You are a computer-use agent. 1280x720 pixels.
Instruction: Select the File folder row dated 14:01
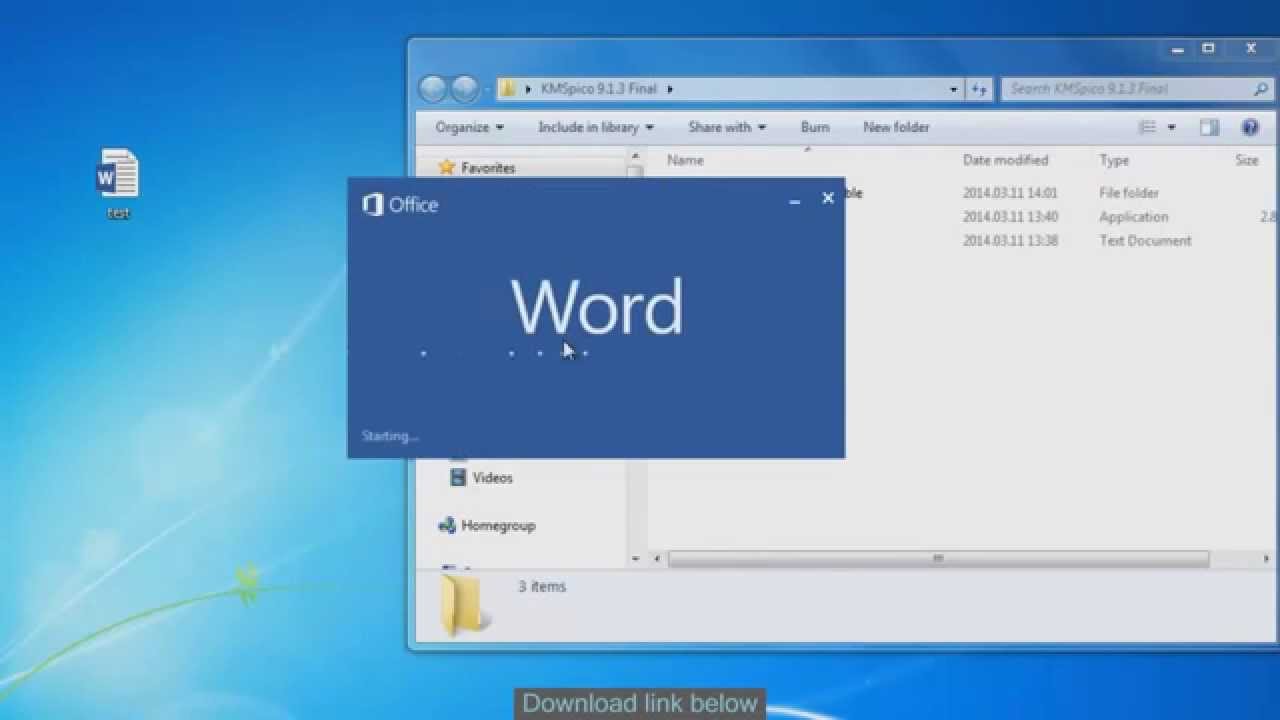1060,193
